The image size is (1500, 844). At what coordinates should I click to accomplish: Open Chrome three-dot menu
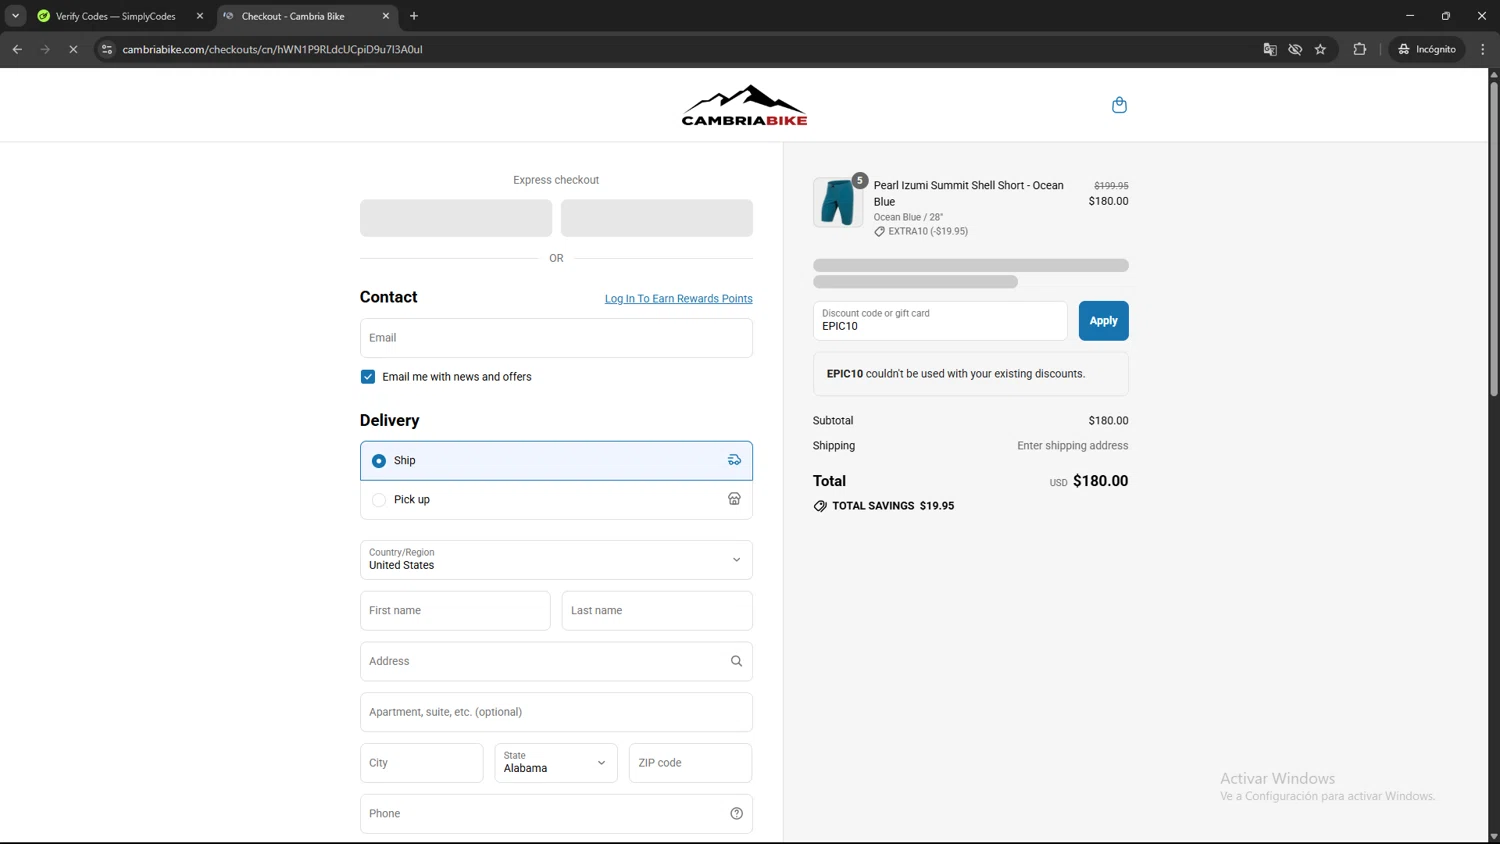click(1483, 49)
